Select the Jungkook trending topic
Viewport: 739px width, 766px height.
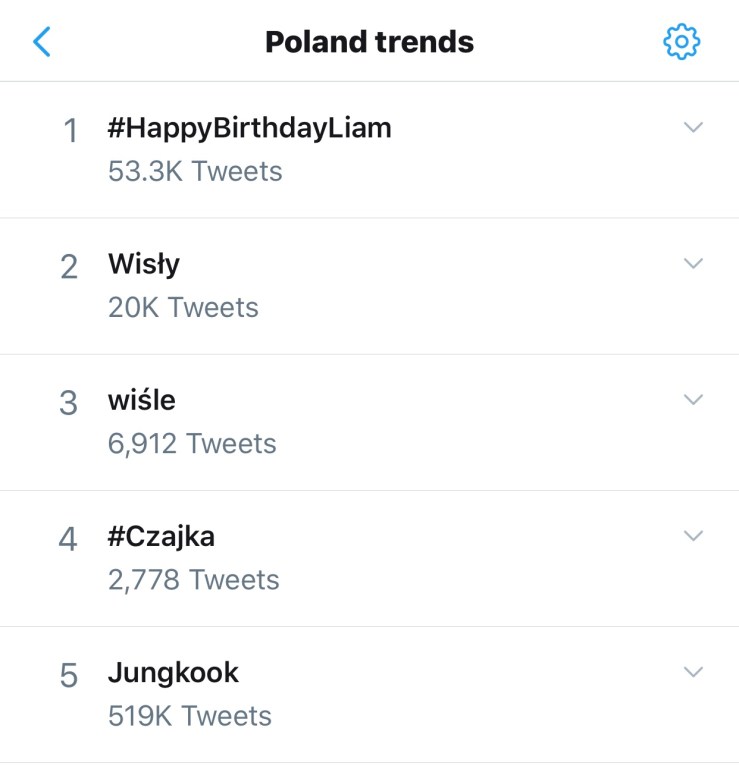tap(173, 672)
